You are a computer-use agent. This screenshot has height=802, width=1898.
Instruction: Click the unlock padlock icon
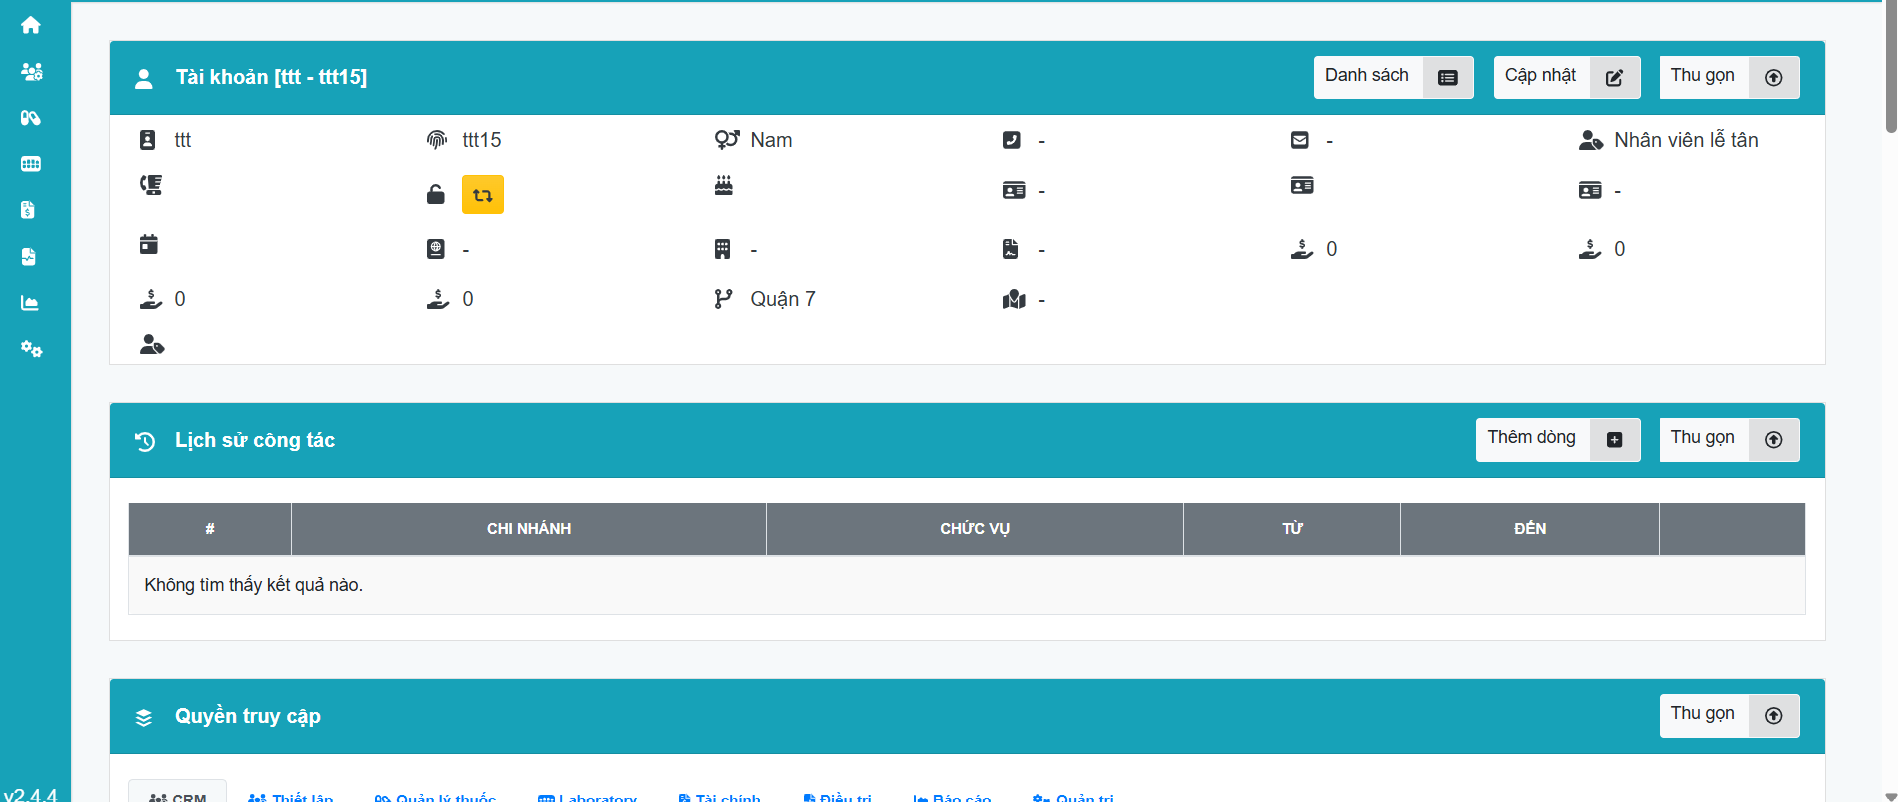click(x=435, y=195)
